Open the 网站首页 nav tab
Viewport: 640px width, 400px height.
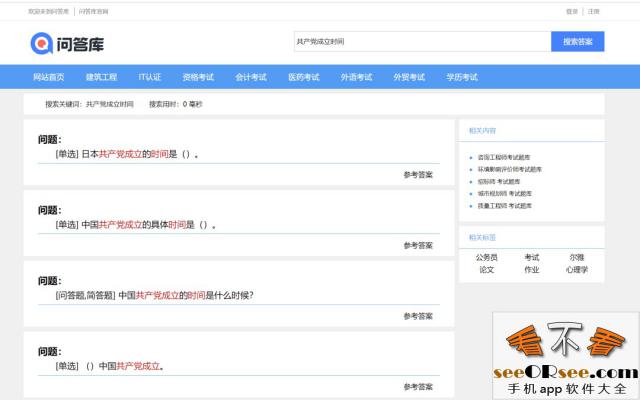click(48, 77)
